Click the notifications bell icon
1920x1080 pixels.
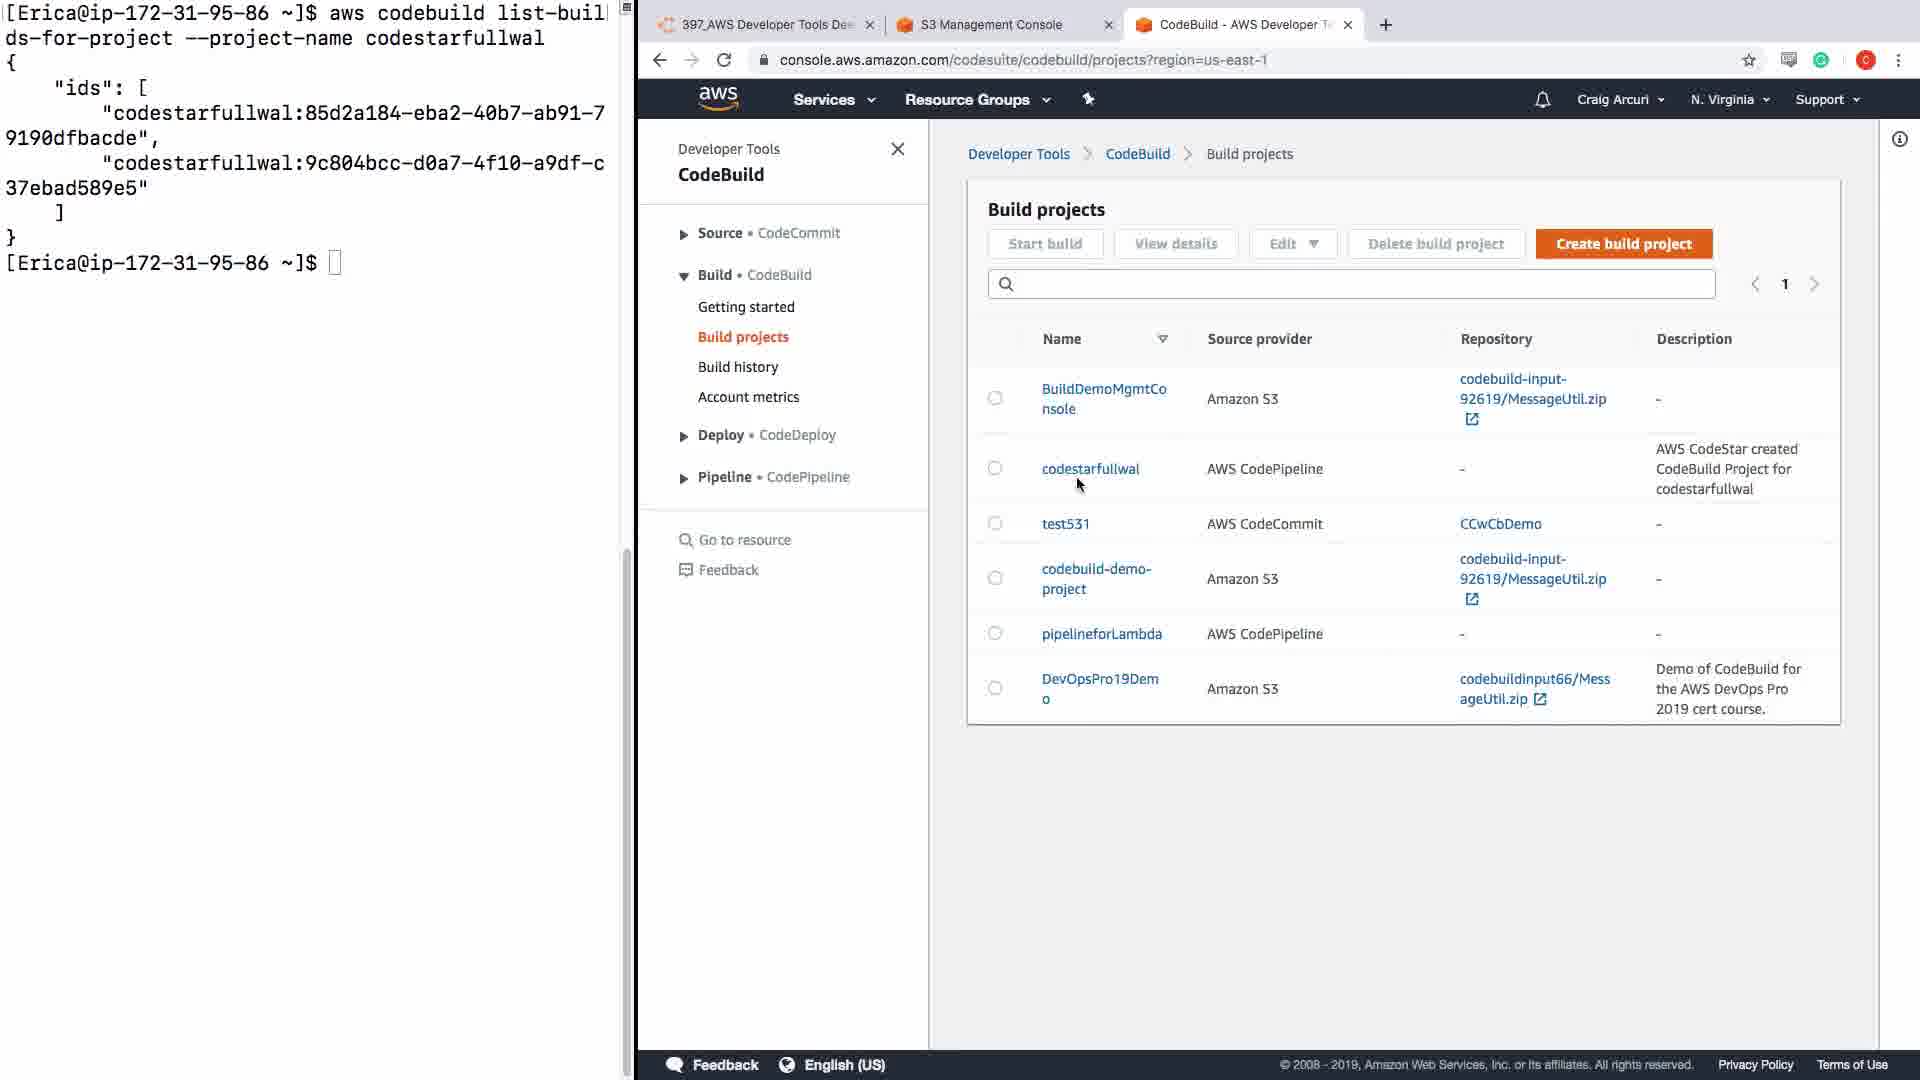coord(1542,100)
